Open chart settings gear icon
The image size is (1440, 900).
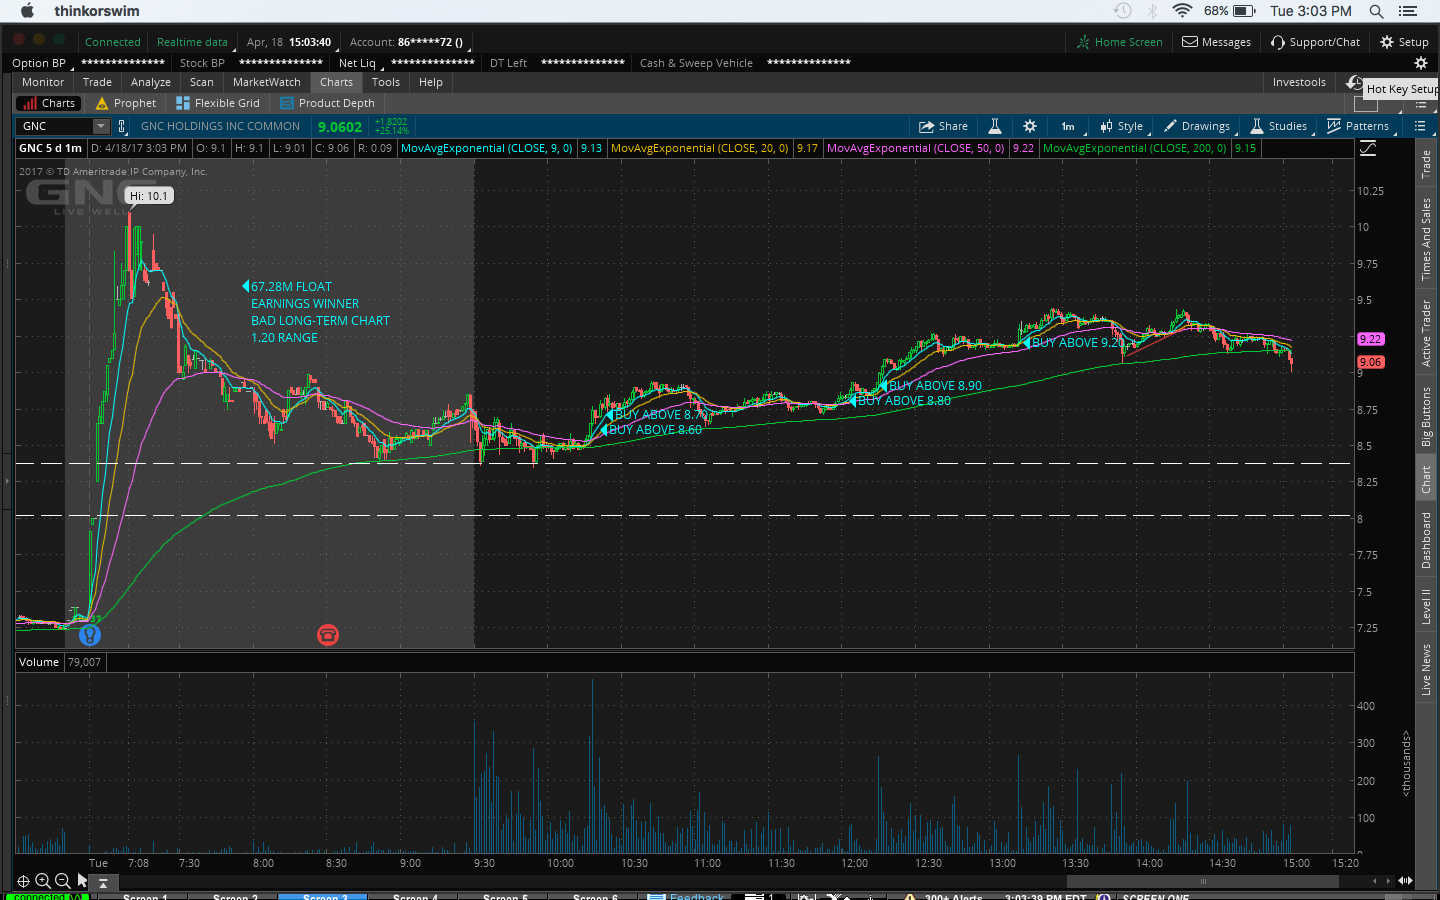coord(1030,126)
